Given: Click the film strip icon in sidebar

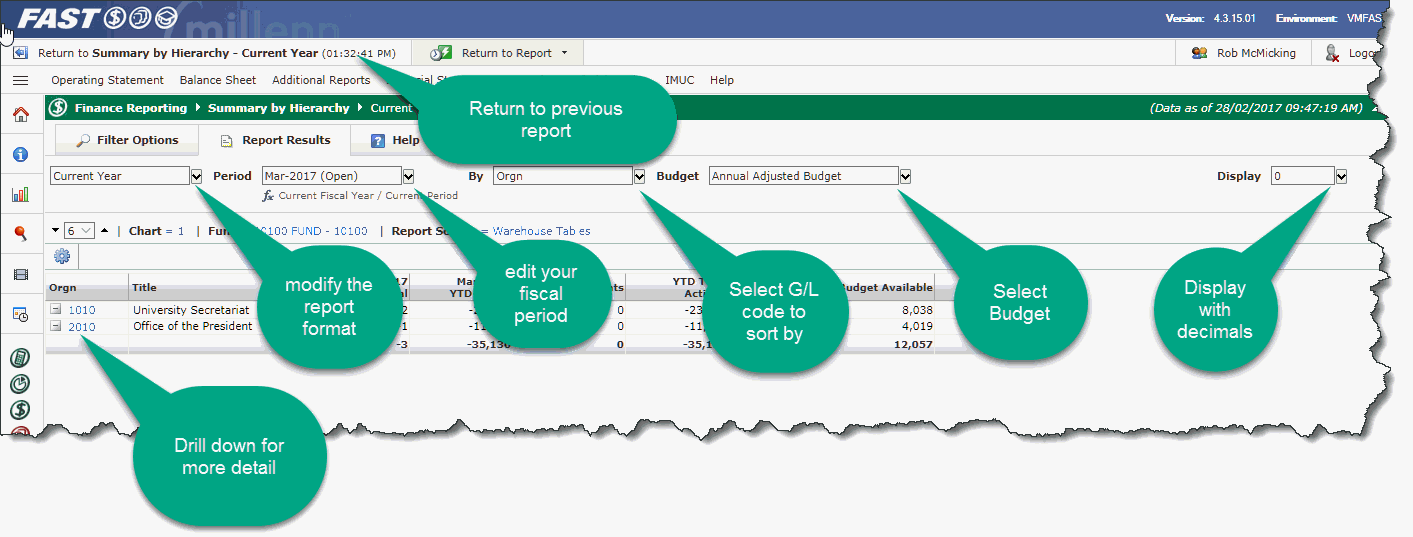Looking at the screenshot, I should tap(20, 274).
